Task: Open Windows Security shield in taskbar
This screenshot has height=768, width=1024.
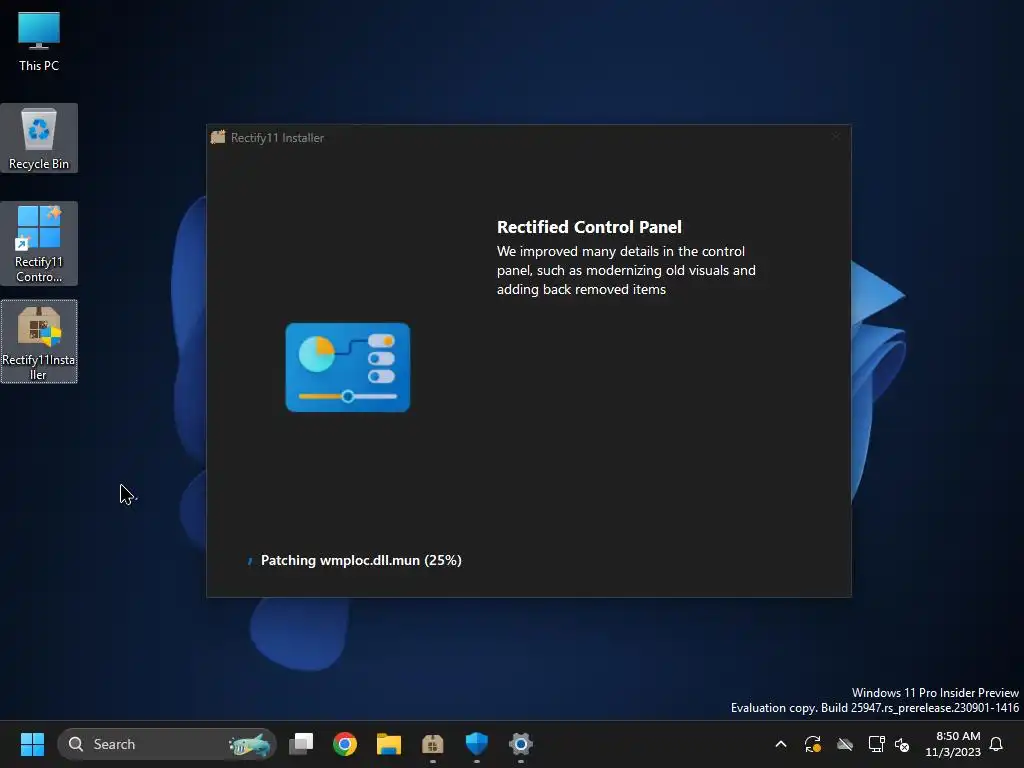Action: click(x=477, y=744)
